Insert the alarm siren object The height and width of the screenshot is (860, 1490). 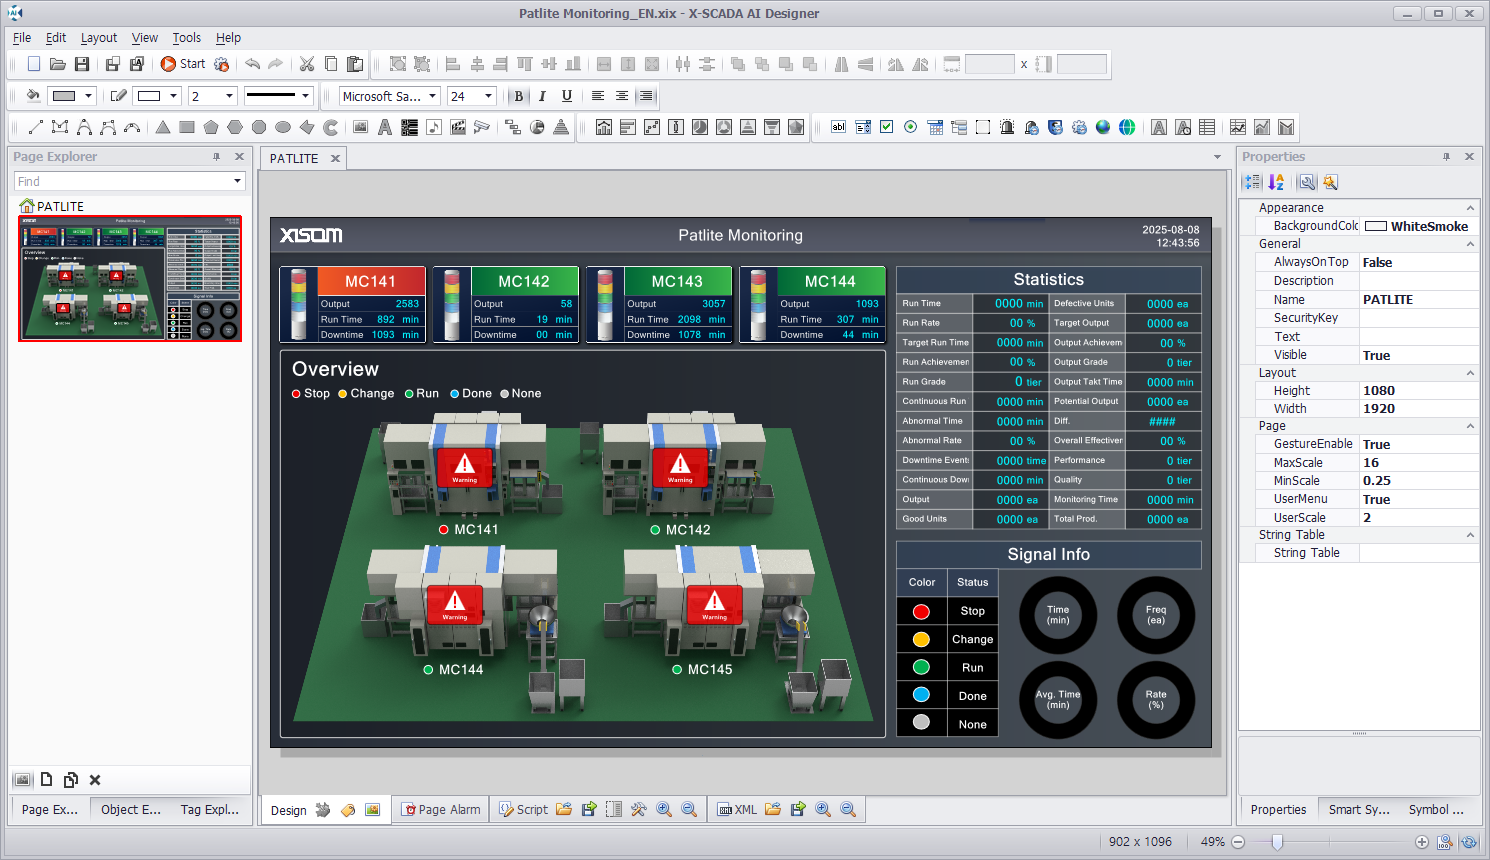[x=1007, y=127]
